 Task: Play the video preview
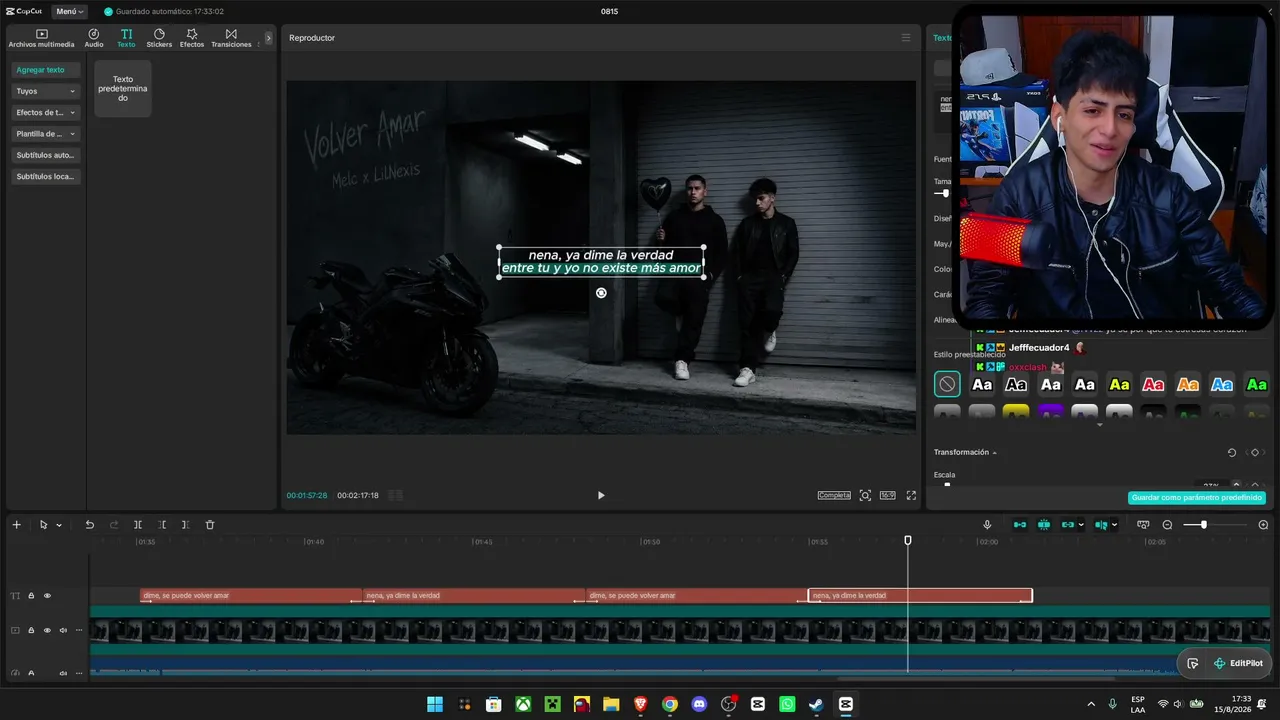click(601, 495)
